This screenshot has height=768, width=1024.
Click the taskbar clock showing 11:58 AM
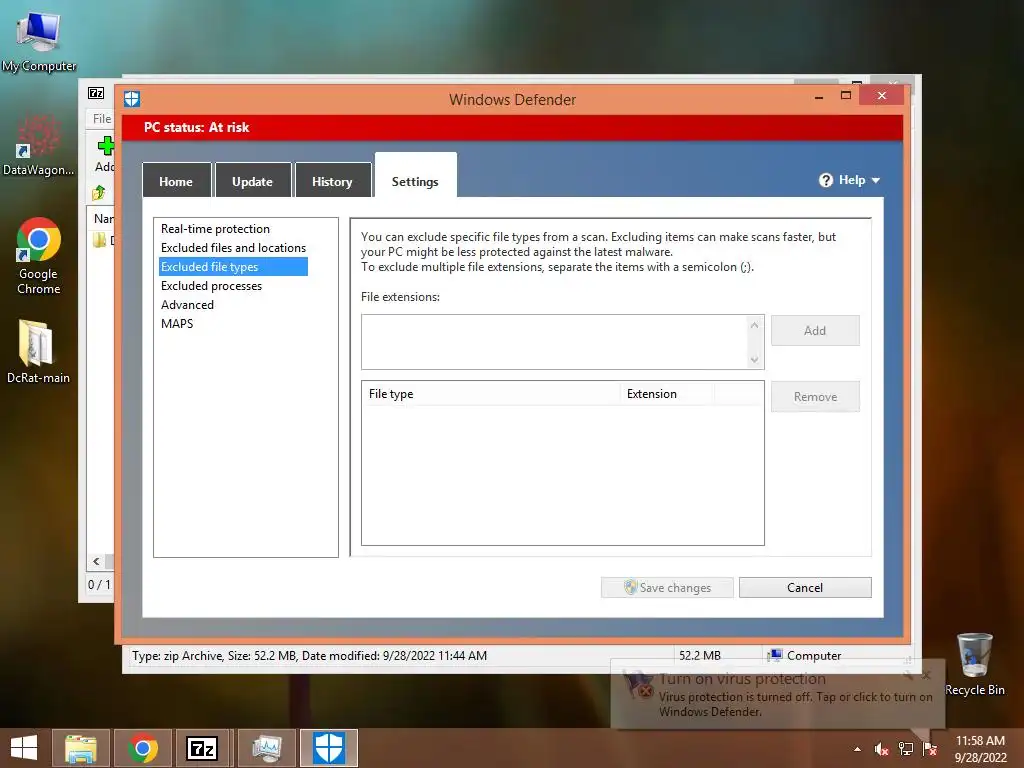pos(980,748)
